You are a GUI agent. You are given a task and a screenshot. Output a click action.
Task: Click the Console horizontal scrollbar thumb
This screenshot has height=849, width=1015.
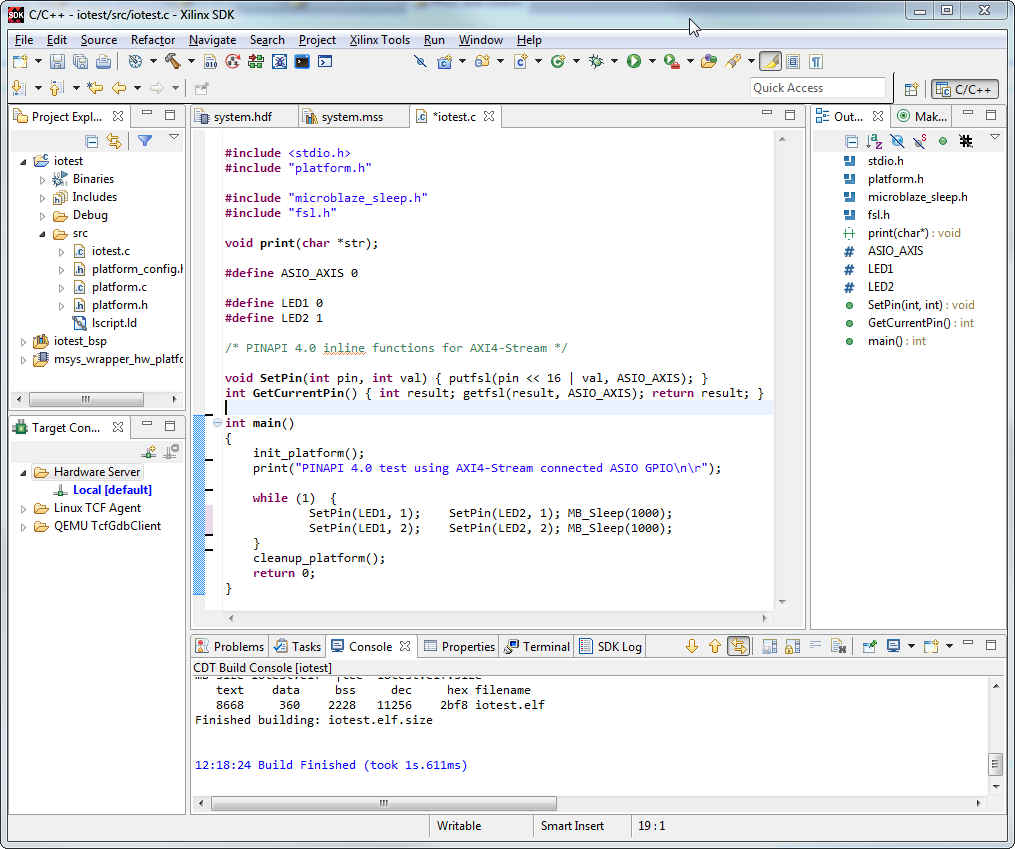click(x=384, y=803)
